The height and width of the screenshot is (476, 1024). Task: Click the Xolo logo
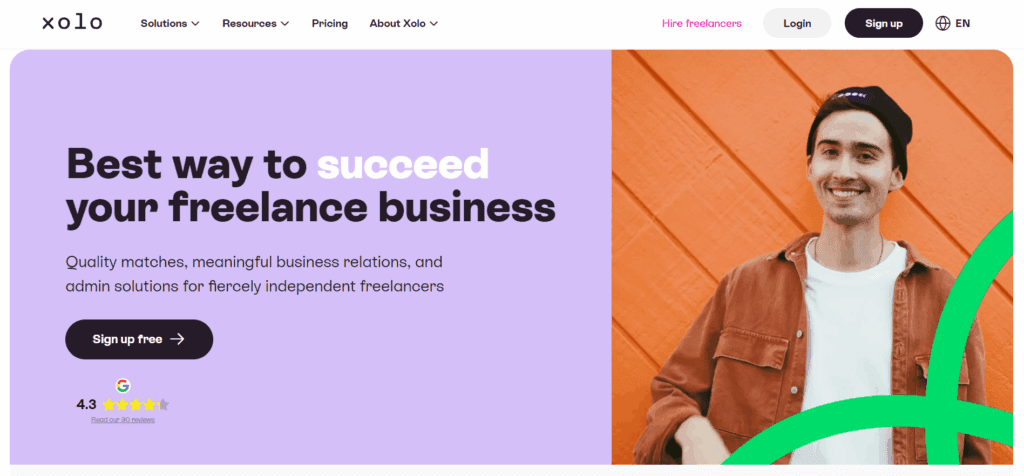point(72,23)
